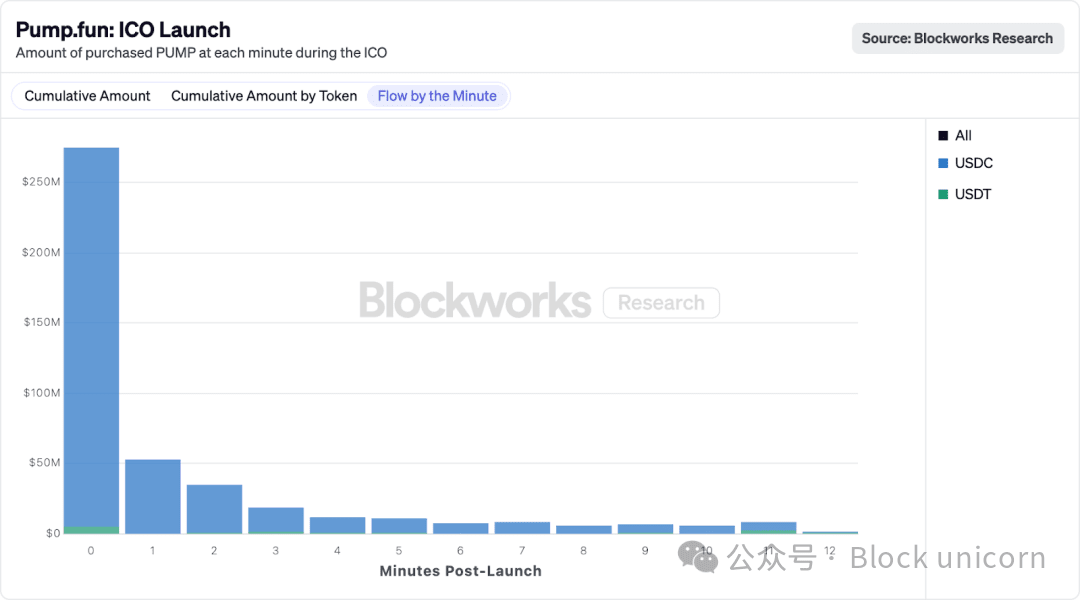The width and height of the screenshot is (1080, 600).
Task: Toggle the All series legend item
Action: (x=963, y=135)
